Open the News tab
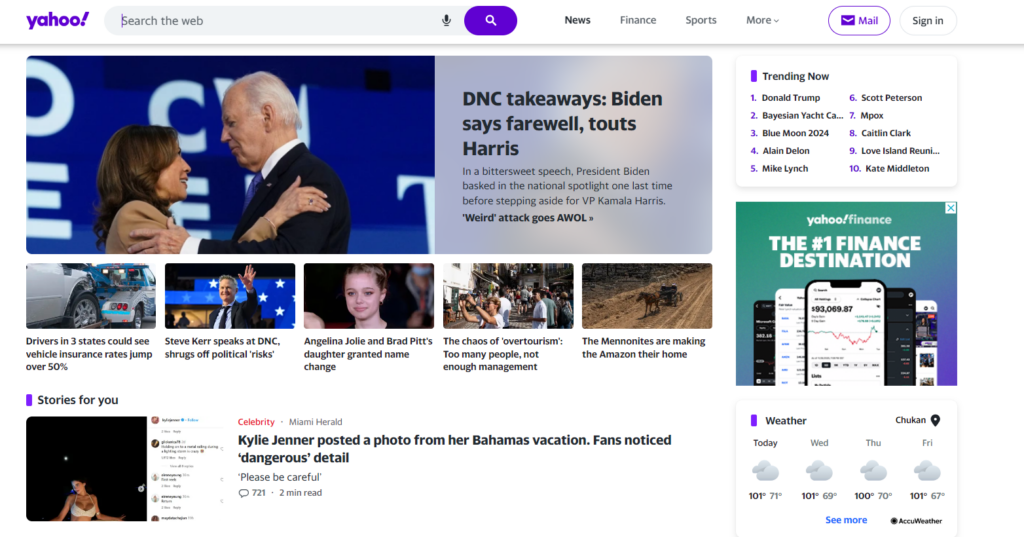This screenshot has height=537, width=1024. pos(577,20)
